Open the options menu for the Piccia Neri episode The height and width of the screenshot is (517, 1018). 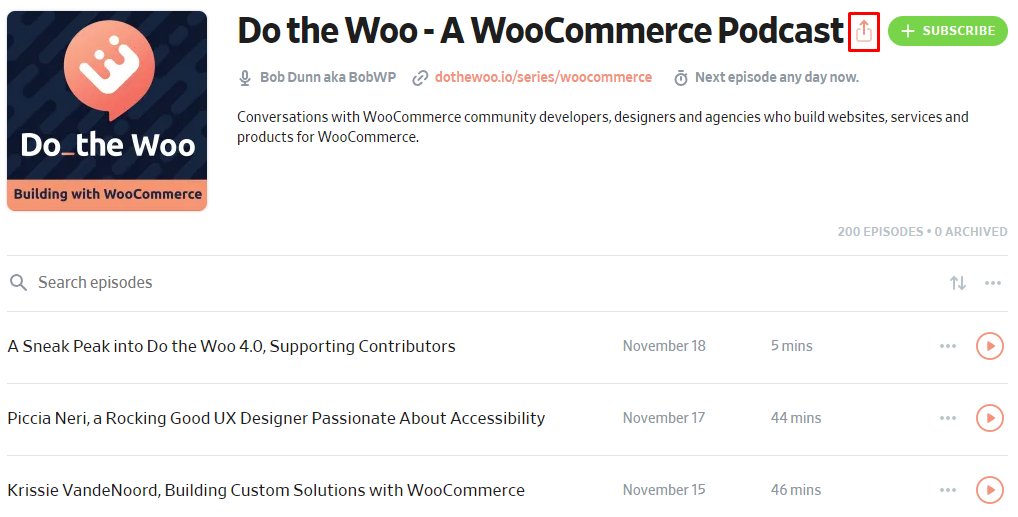point(948,418)
